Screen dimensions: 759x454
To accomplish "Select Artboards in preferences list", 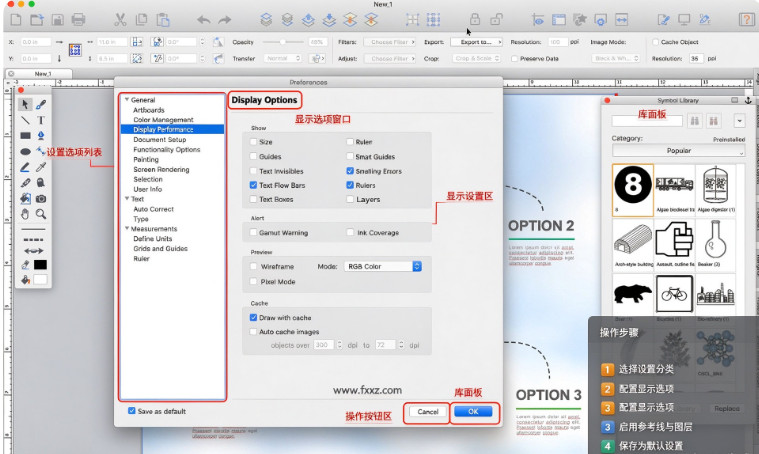I will (149, 110).
